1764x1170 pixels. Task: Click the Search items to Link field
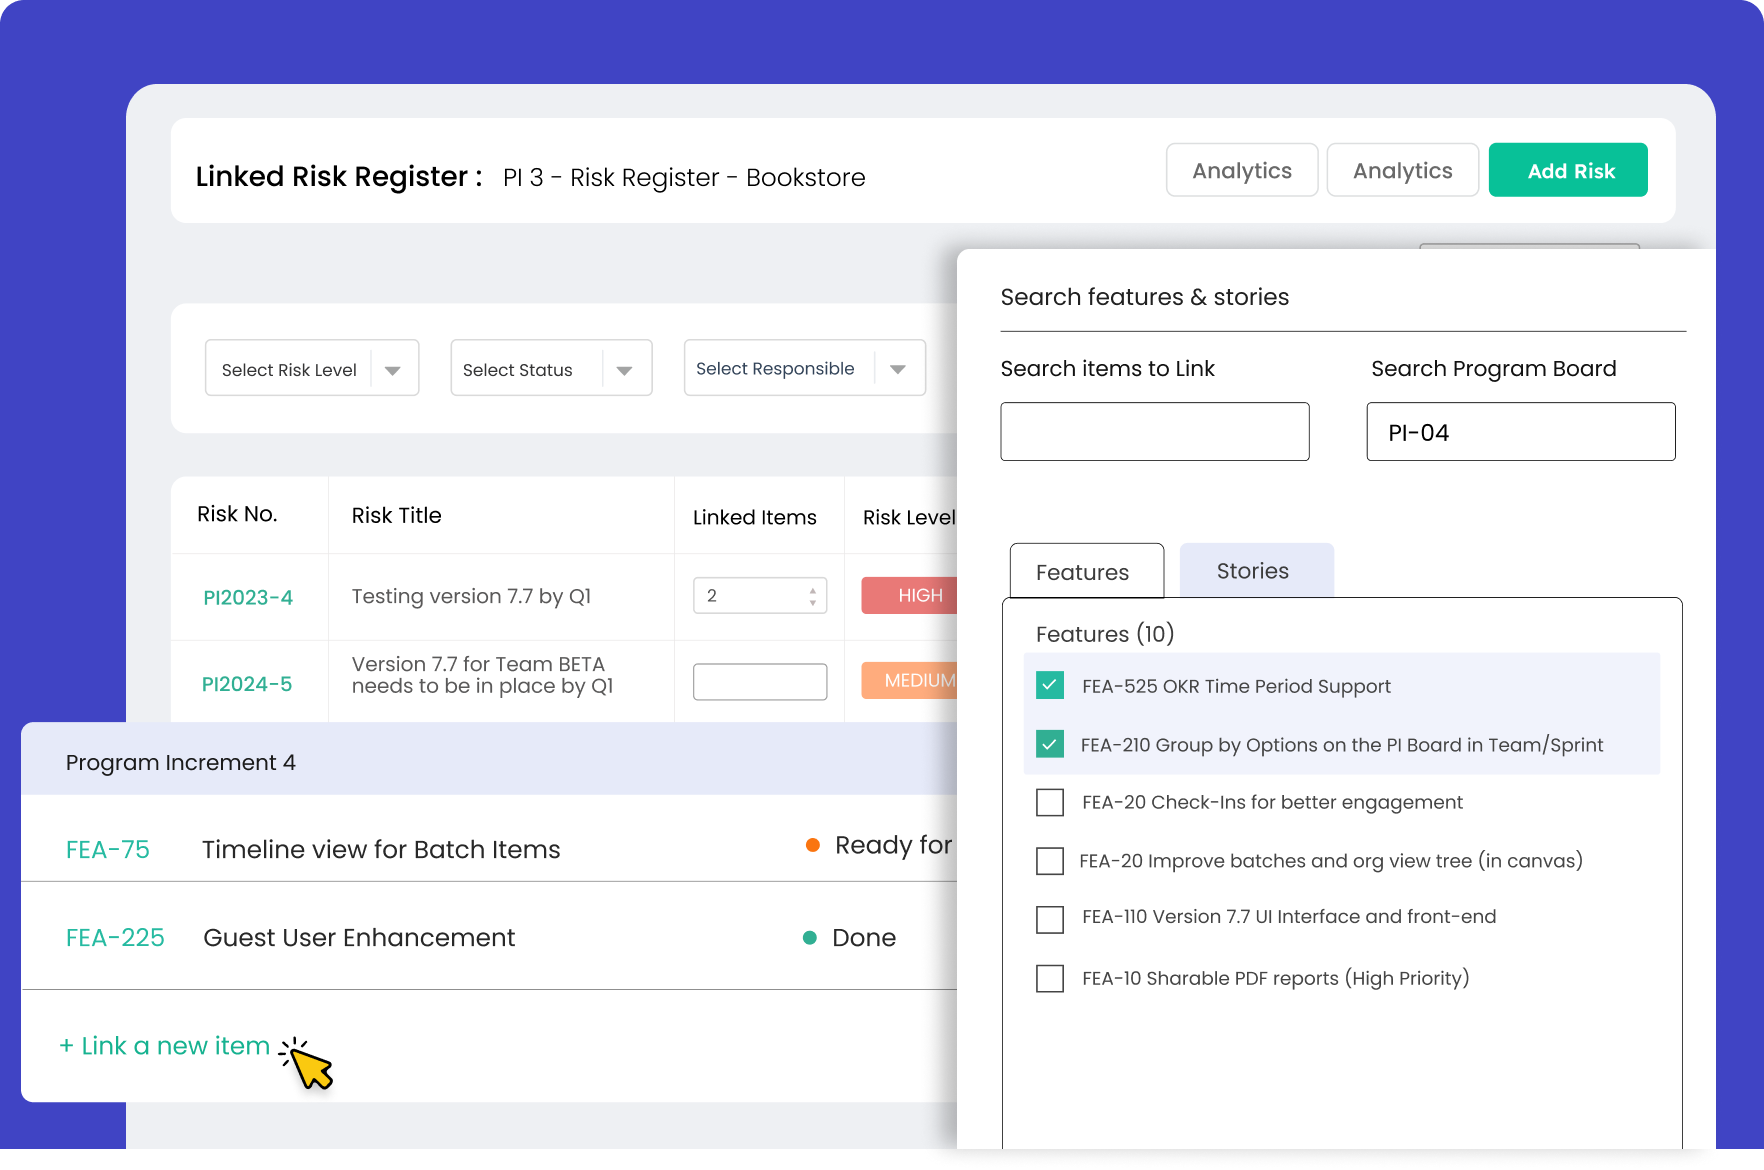[x=1154, y=431]
